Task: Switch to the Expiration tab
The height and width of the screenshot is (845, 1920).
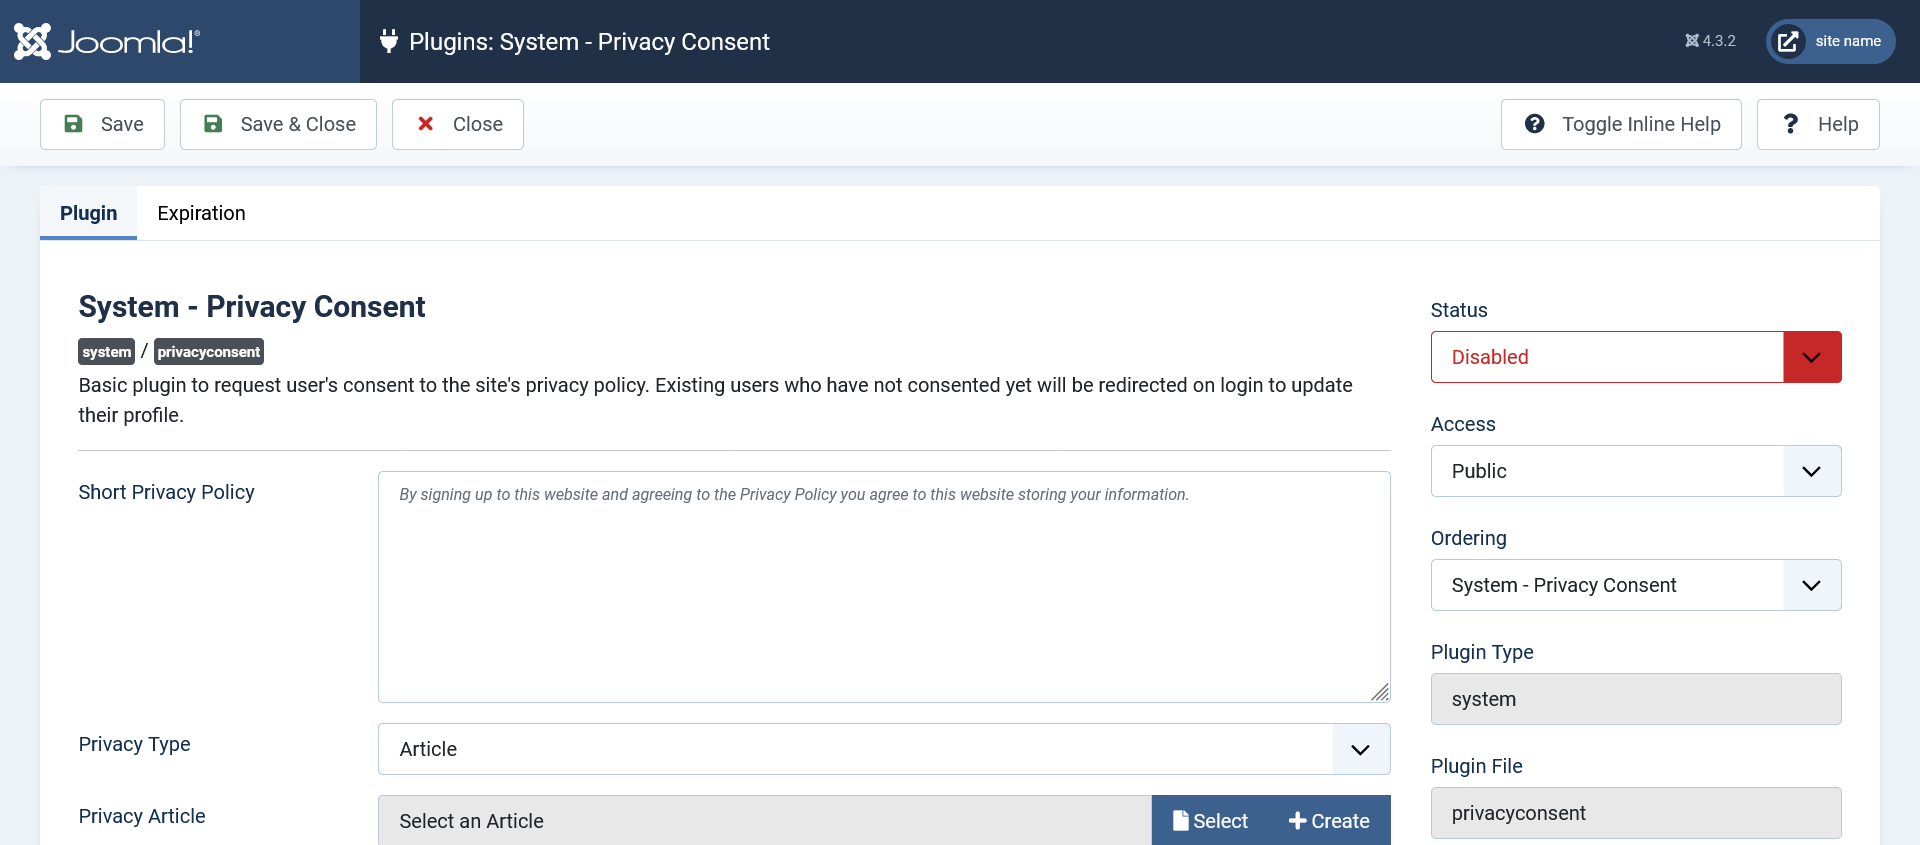Action: pos(201,213)
